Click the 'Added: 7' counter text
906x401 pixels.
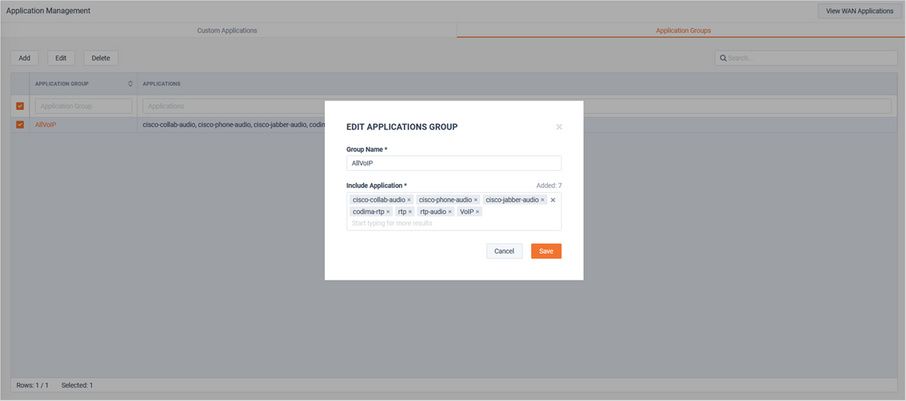[549, 185]
